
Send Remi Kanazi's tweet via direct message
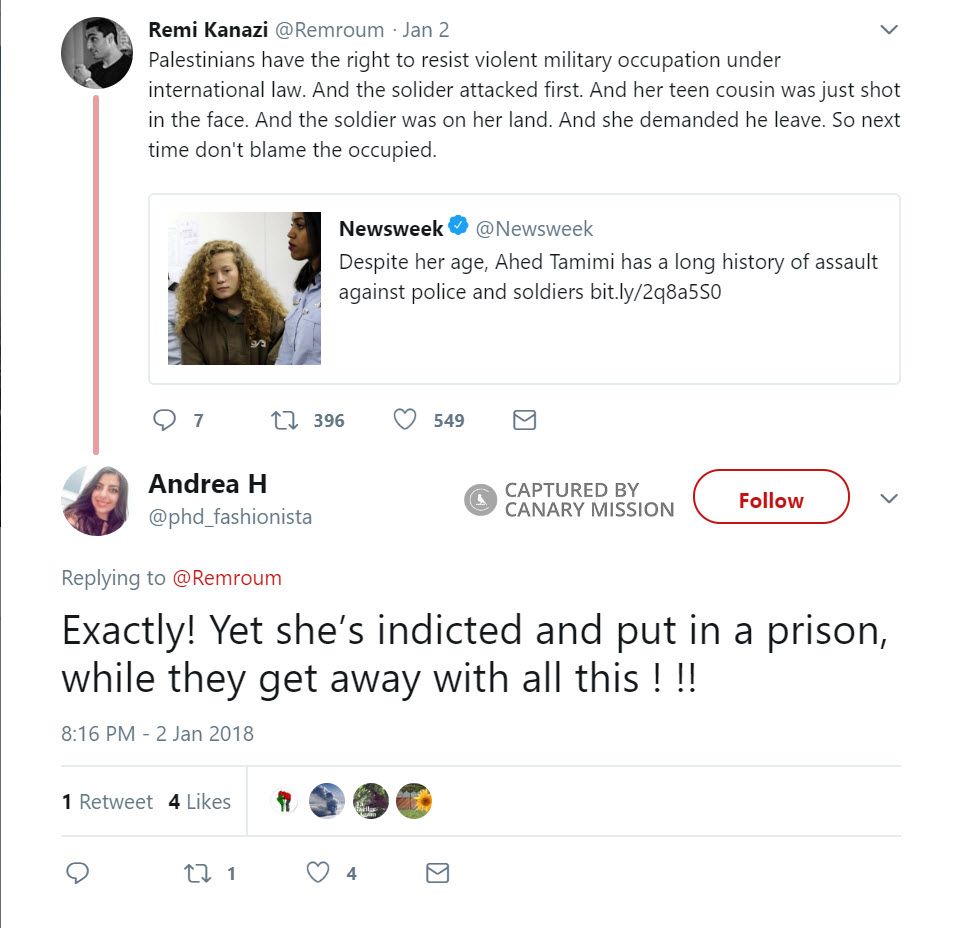pos(524,420)
